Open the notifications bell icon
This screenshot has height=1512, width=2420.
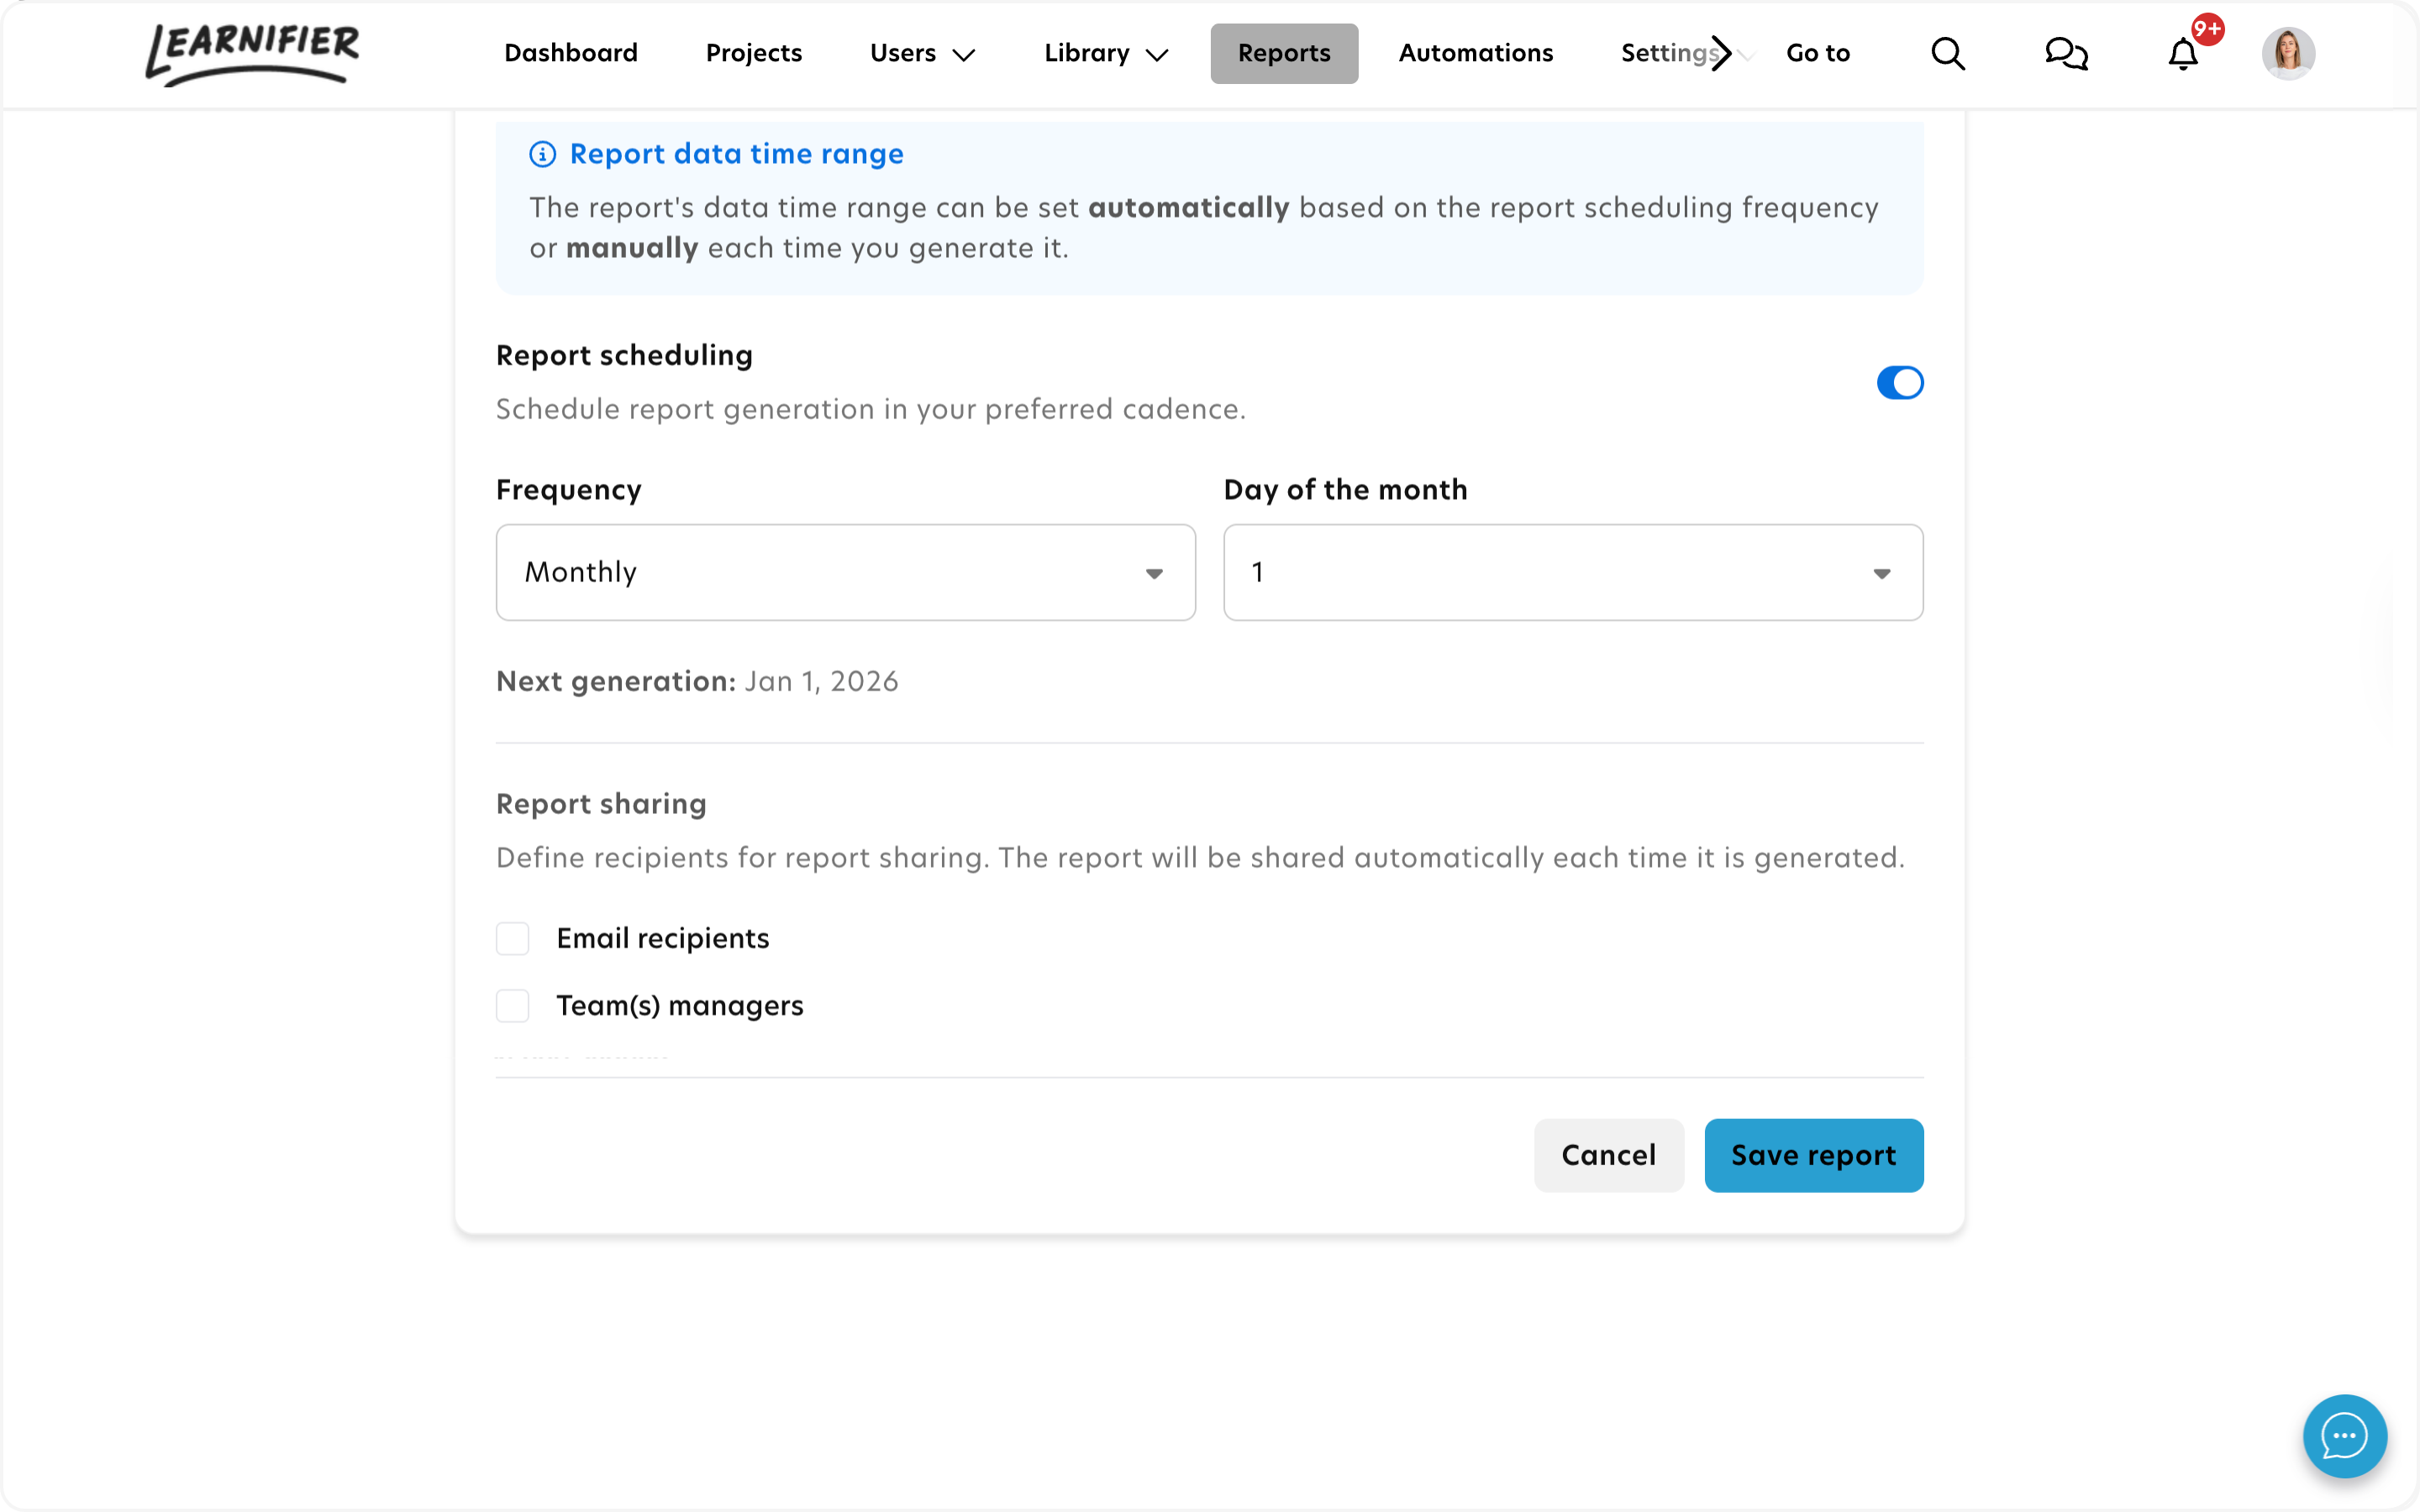pos(2183,54)
